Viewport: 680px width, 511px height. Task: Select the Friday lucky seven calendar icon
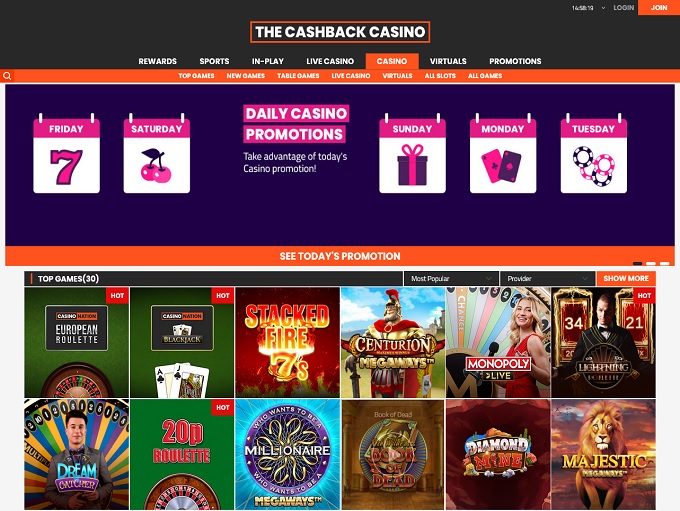(66, 154)
